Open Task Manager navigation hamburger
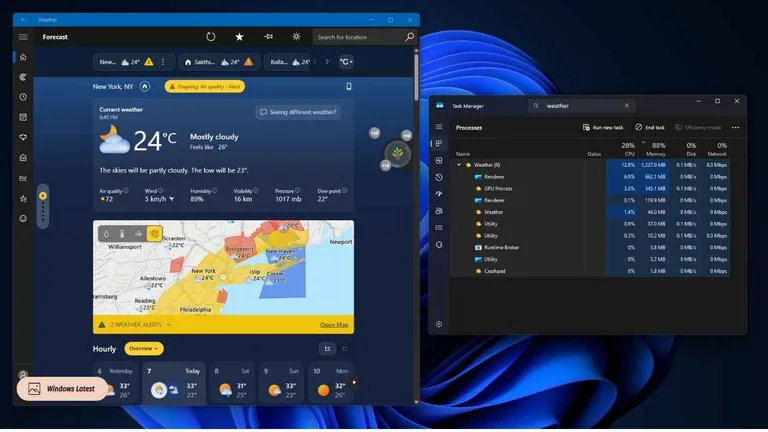 [x=439, y=127]
